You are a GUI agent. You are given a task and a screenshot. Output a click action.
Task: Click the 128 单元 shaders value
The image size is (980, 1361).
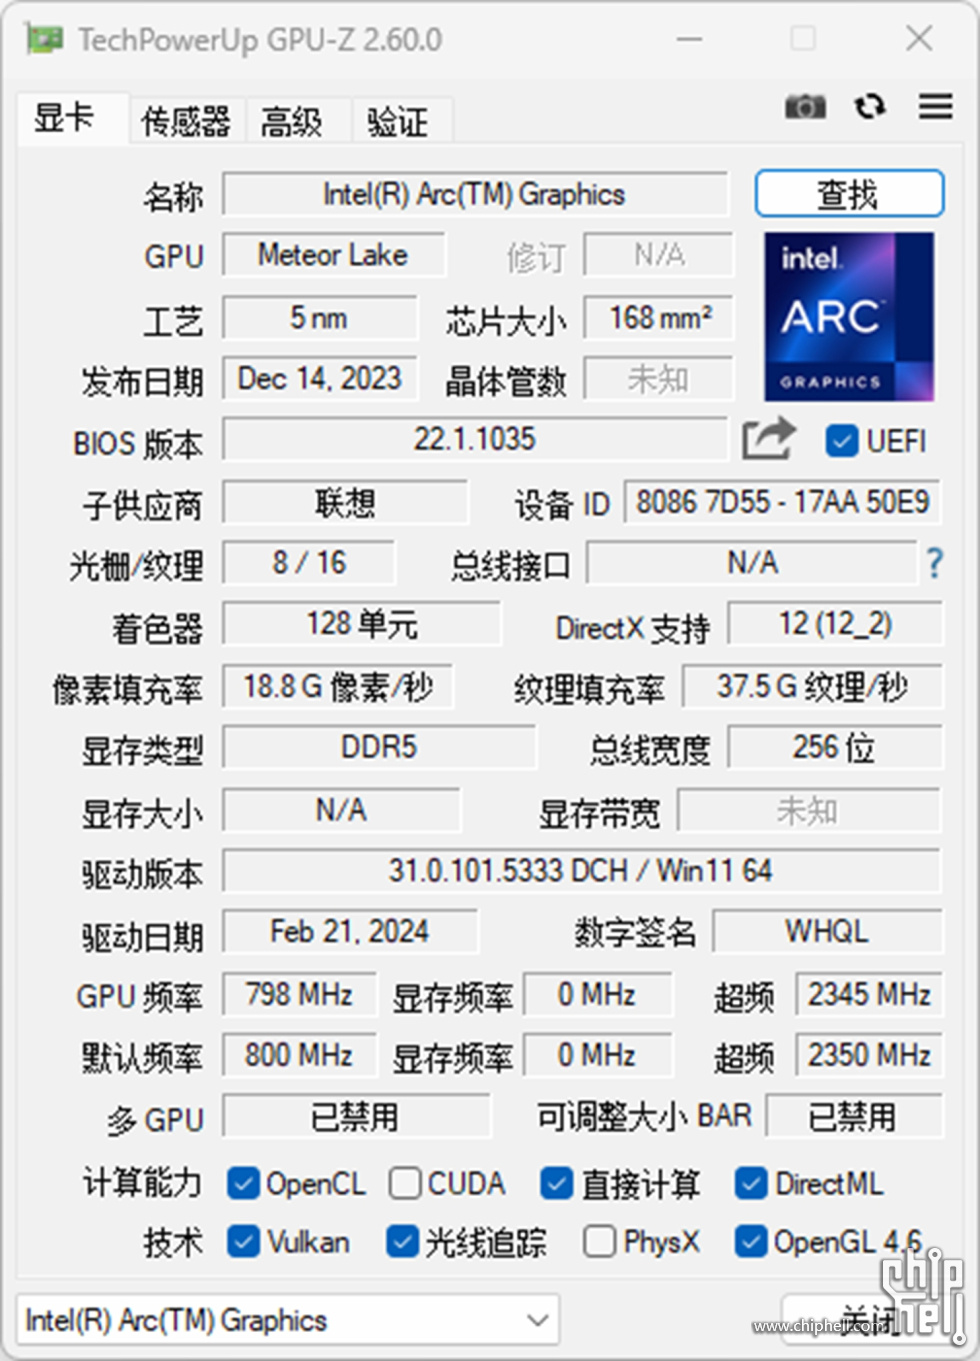(362, 624)
